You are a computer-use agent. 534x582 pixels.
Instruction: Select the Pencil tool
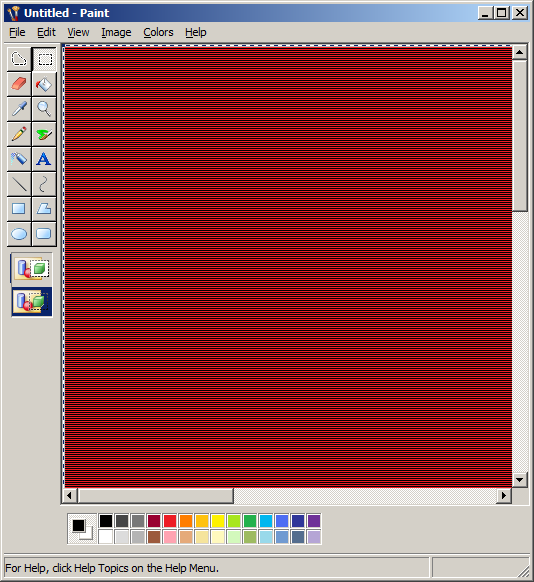19,134
